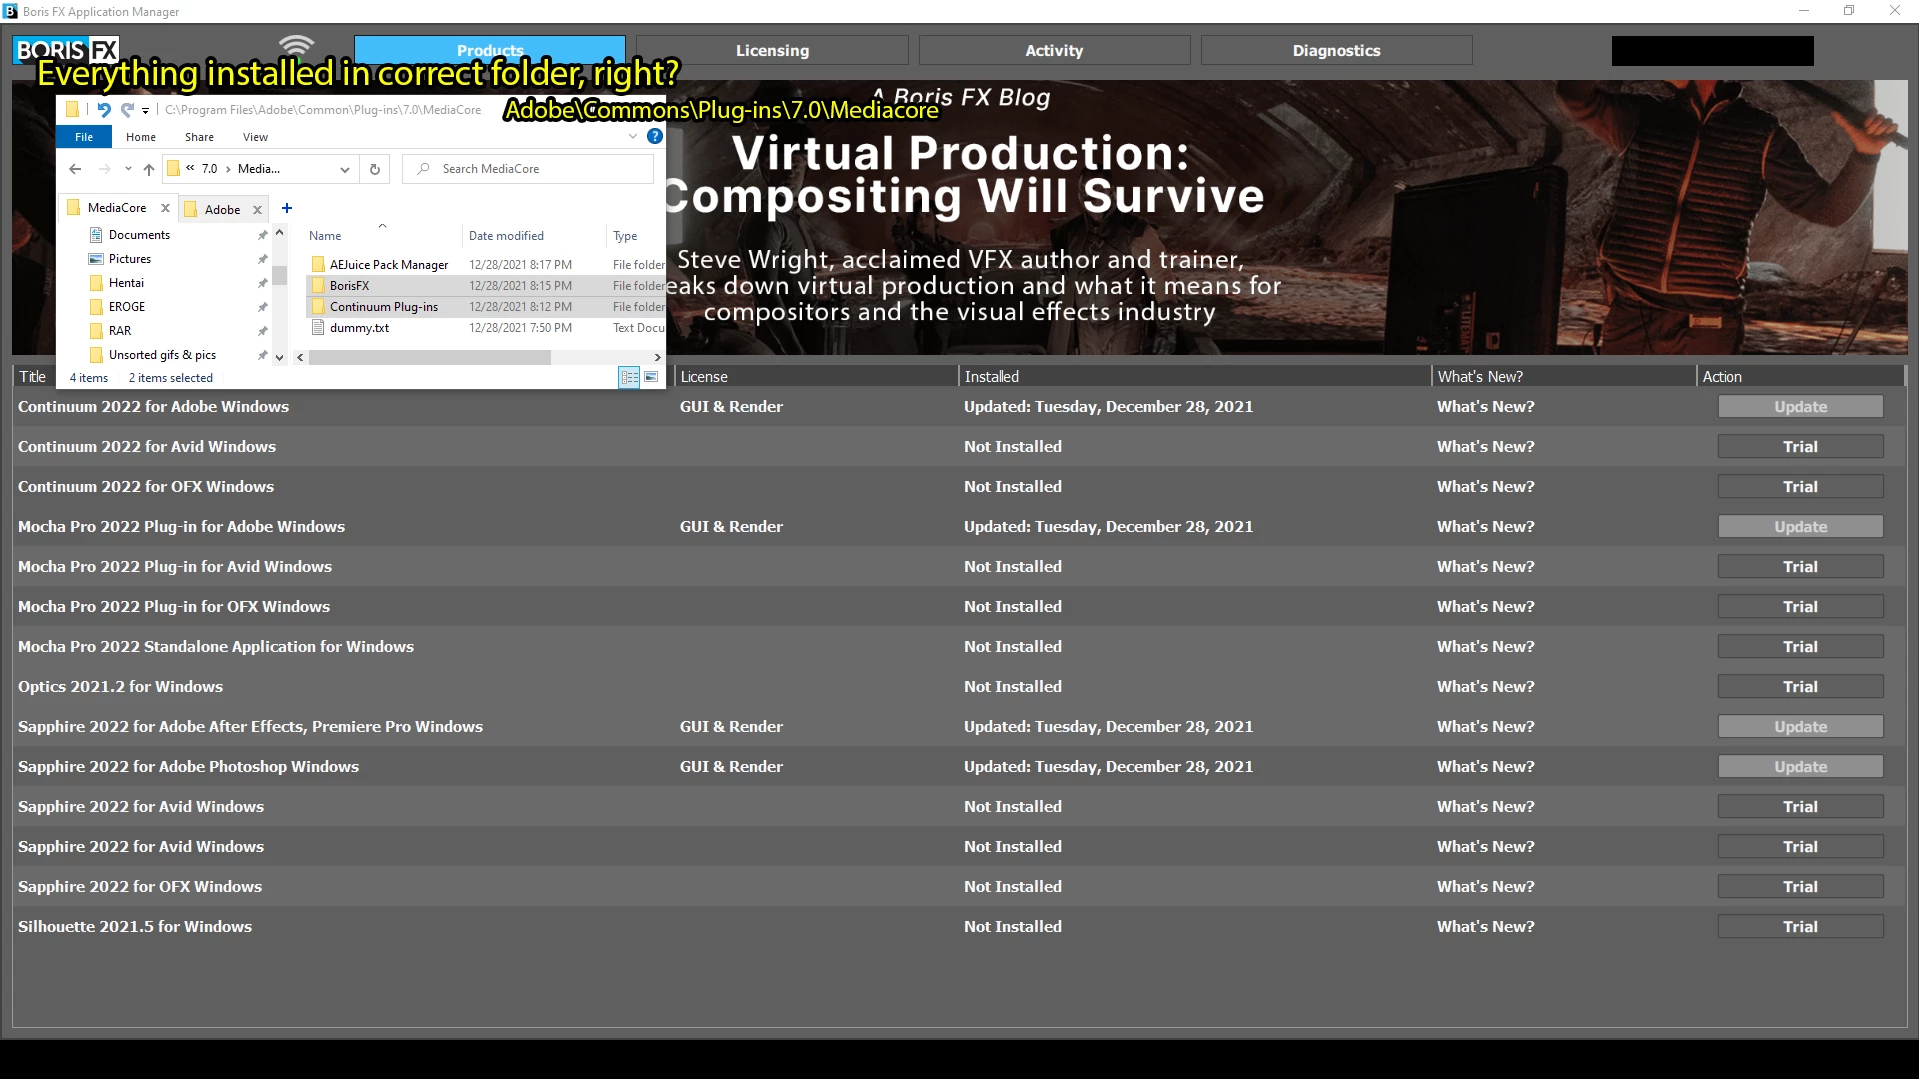The height and width of the screenshot is (1079, 1919).
Task: Unpin RAR using its pin icon
Action: tap(262, 331)
